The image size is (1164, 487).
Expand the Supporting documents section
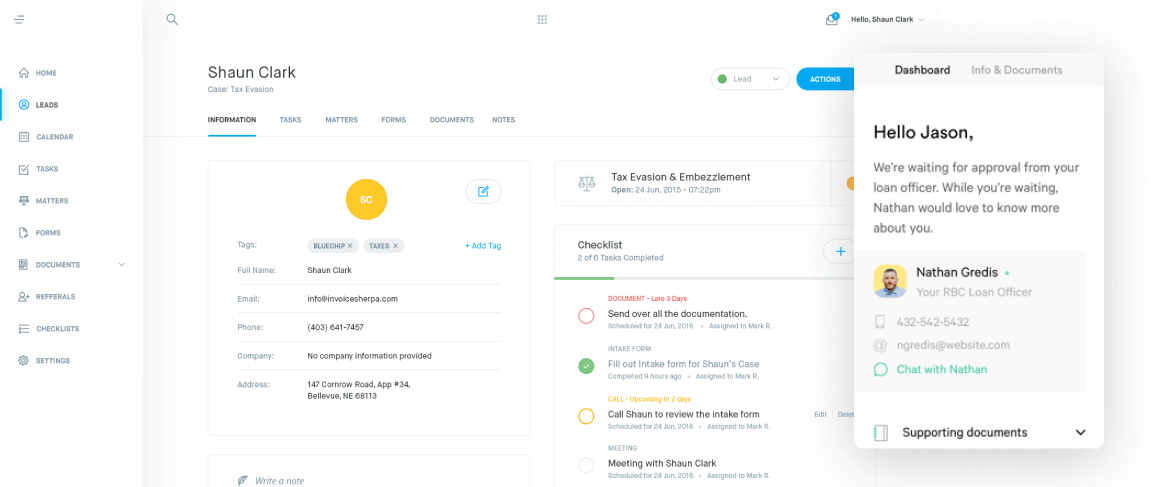1080,433
